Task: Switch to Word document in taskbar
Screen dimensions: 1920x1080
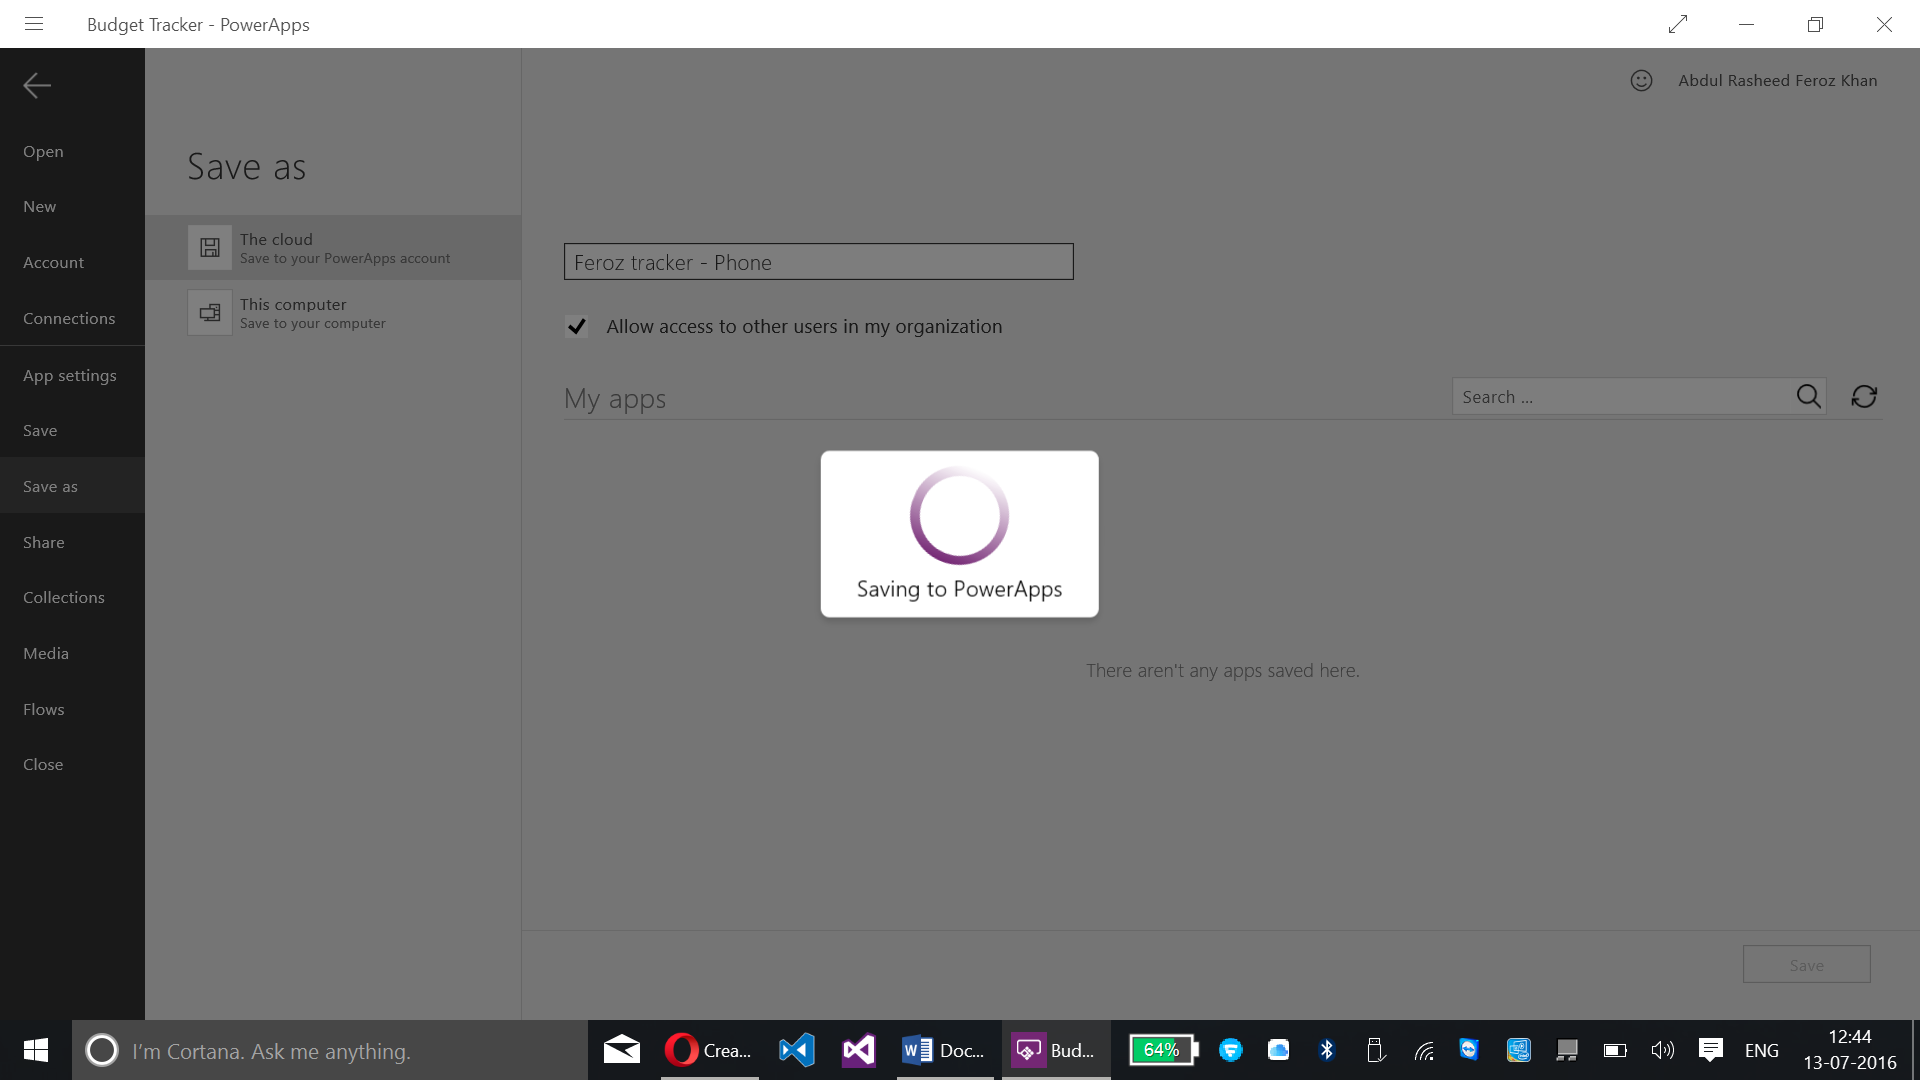Action: pyautogui.click(x=945, y=1050)
